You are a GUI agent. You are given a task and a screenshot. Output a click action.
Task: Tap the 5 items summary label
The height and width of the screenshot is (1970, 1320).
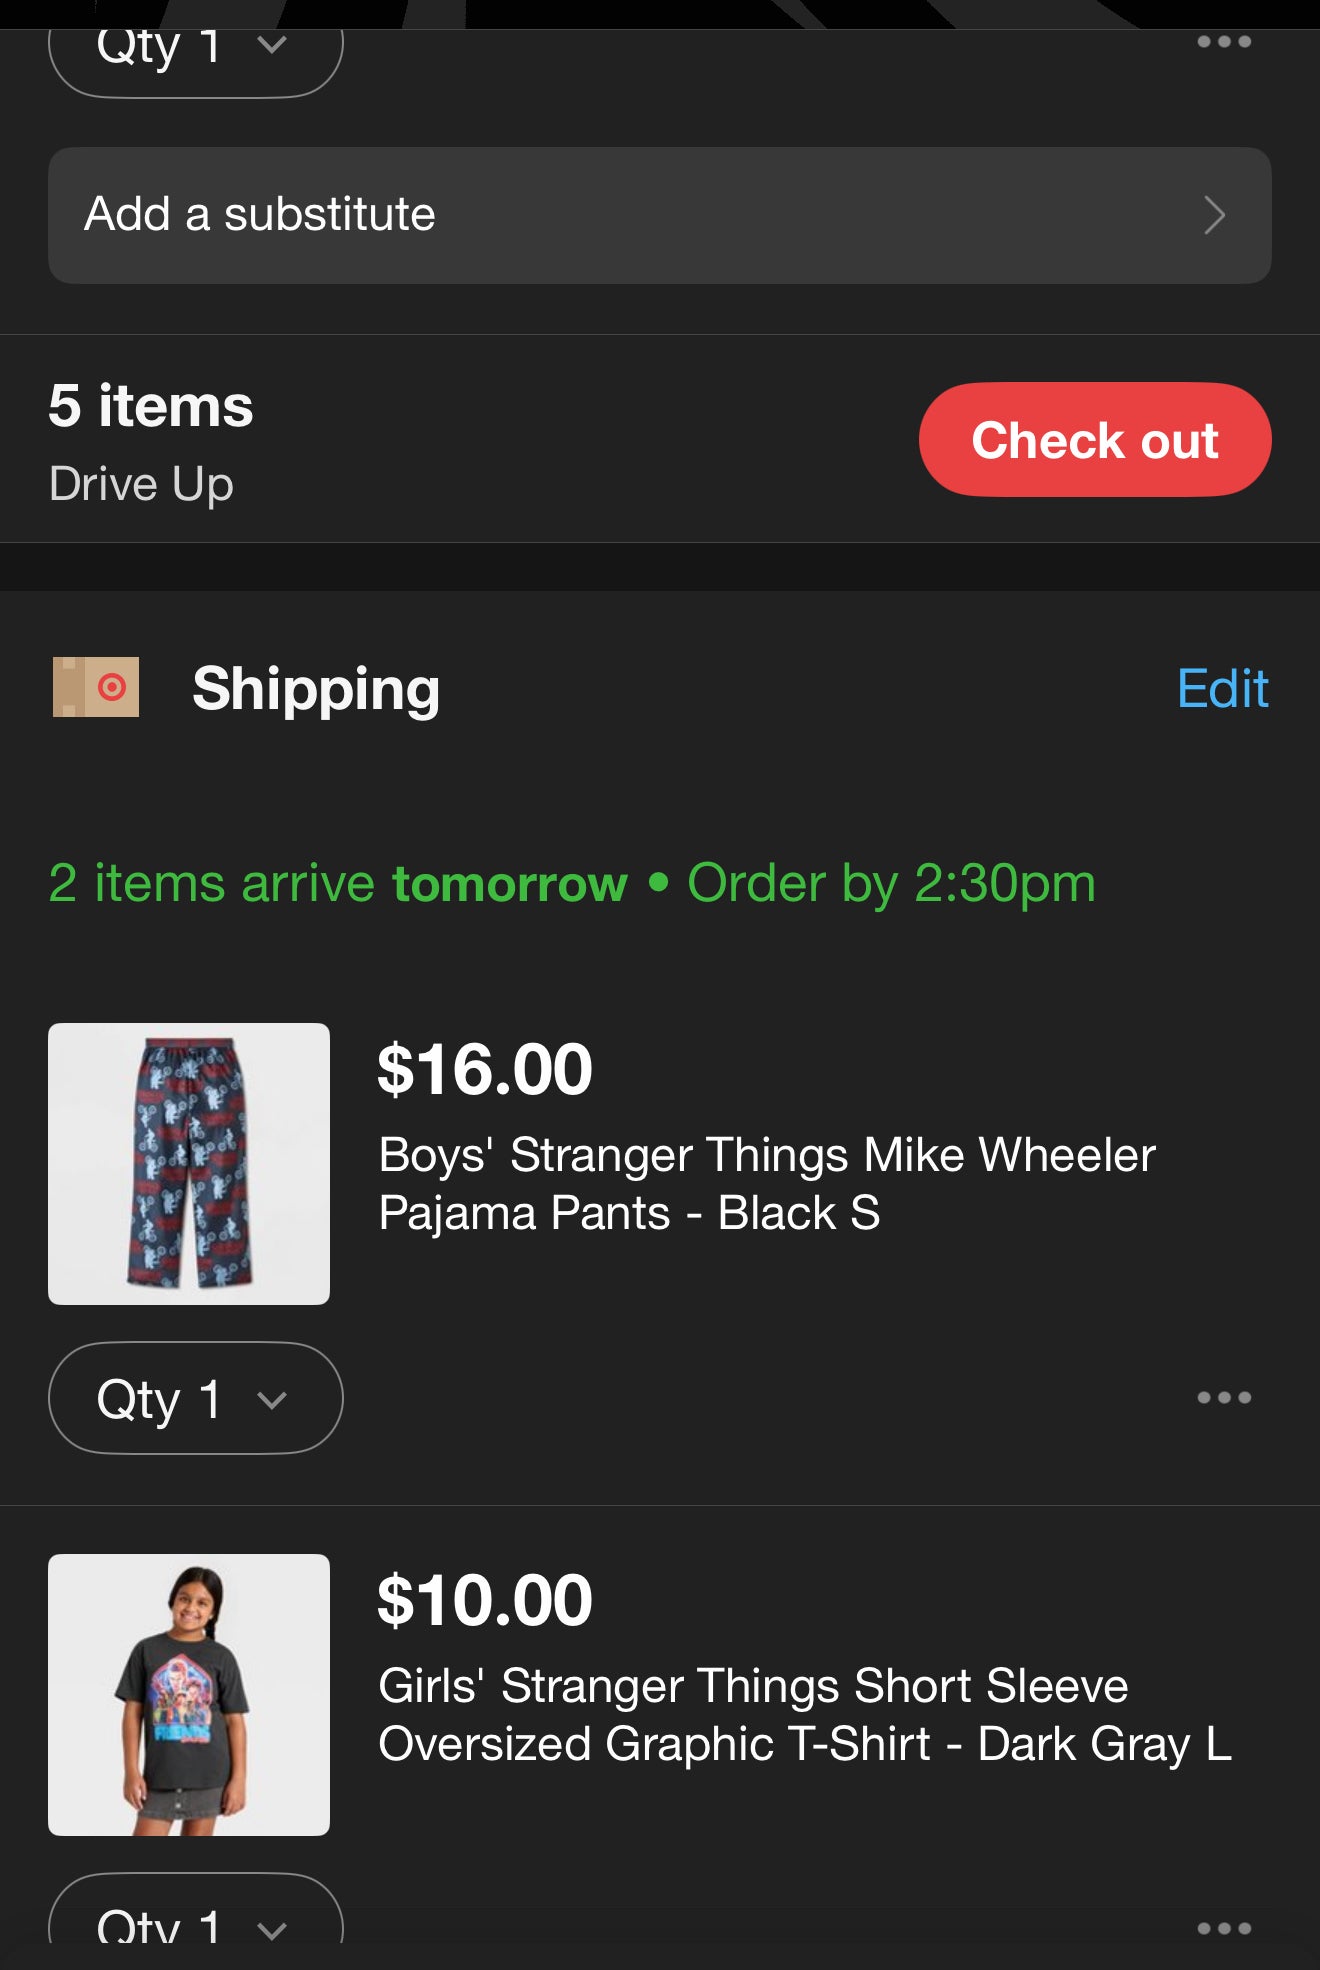point(151,406)
